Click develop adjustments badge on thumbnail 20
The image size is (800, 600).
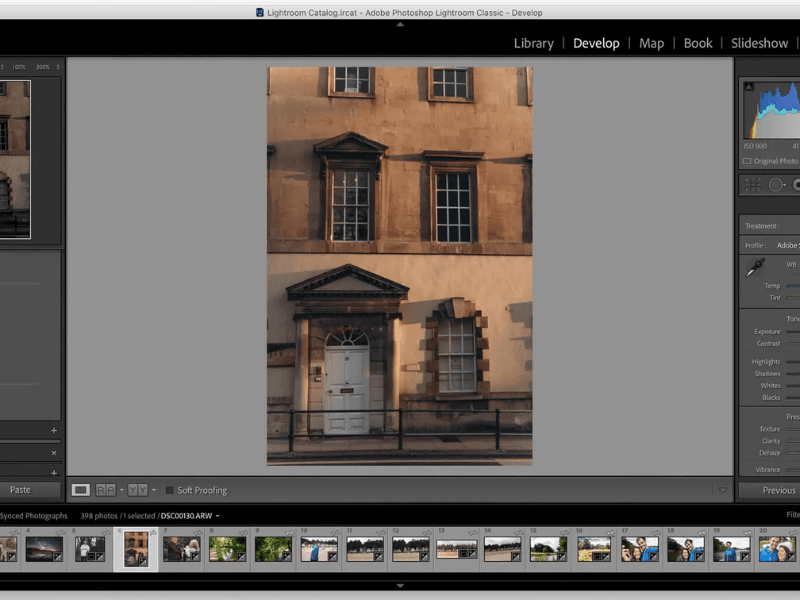click(791, 557)
